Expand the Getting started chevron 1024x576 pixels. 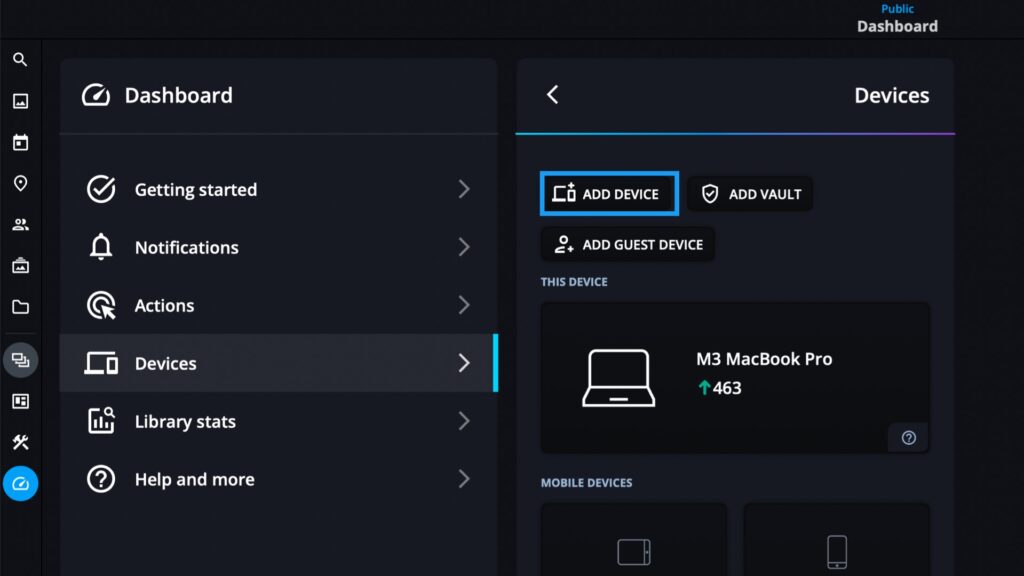click(464, 189)
